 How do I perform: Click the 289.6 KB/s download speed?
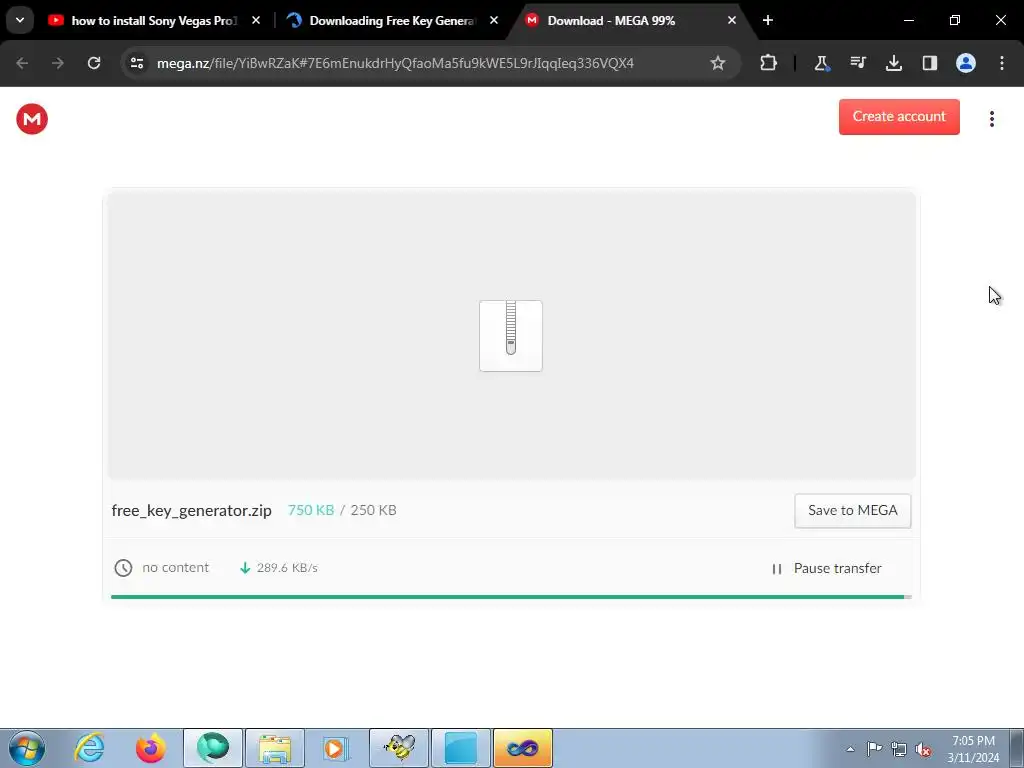tap(287, 568)
